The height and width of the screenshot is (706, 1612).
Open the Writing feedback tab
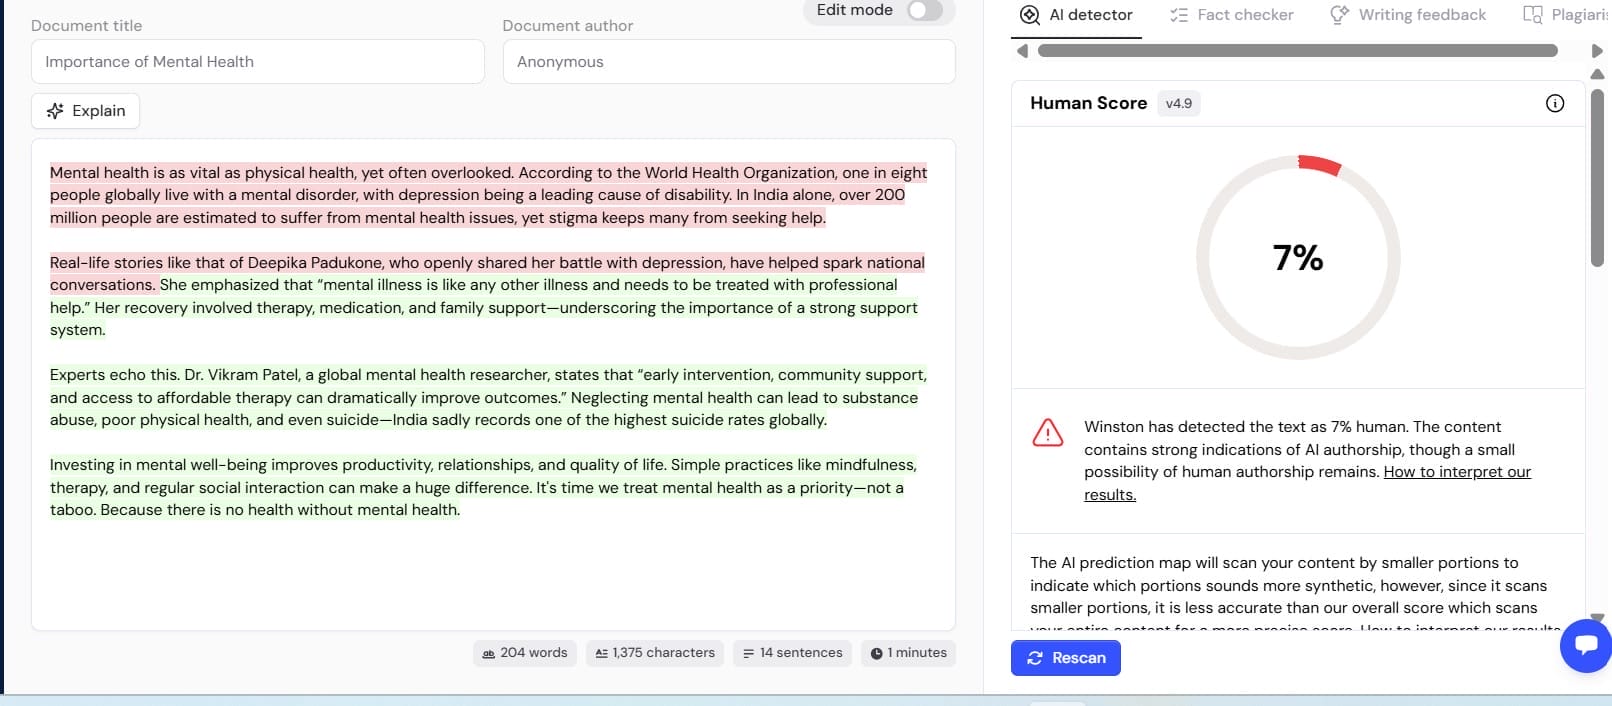click(1408, 15)
